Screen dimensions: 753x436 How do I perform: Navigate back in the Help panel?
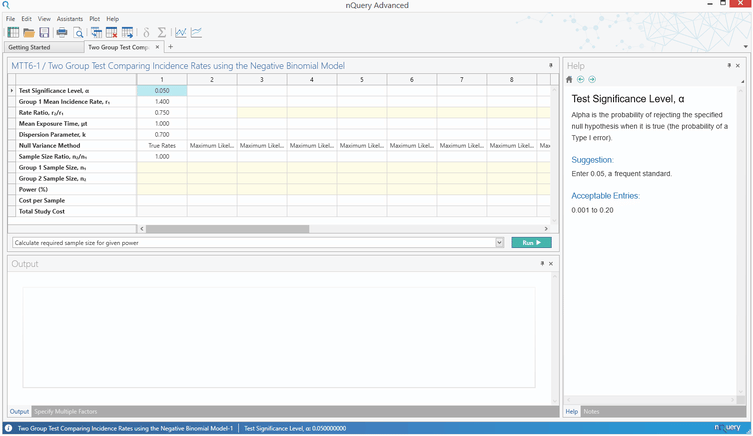(x=581, y=79)
